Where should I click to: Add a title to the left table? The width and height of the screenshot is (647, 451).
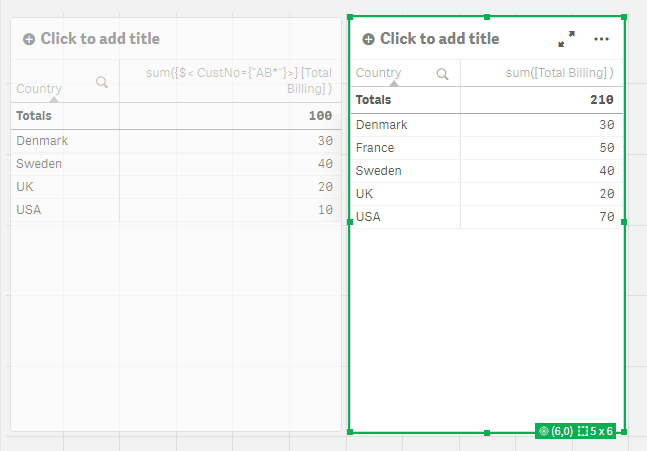click(100, 39)
